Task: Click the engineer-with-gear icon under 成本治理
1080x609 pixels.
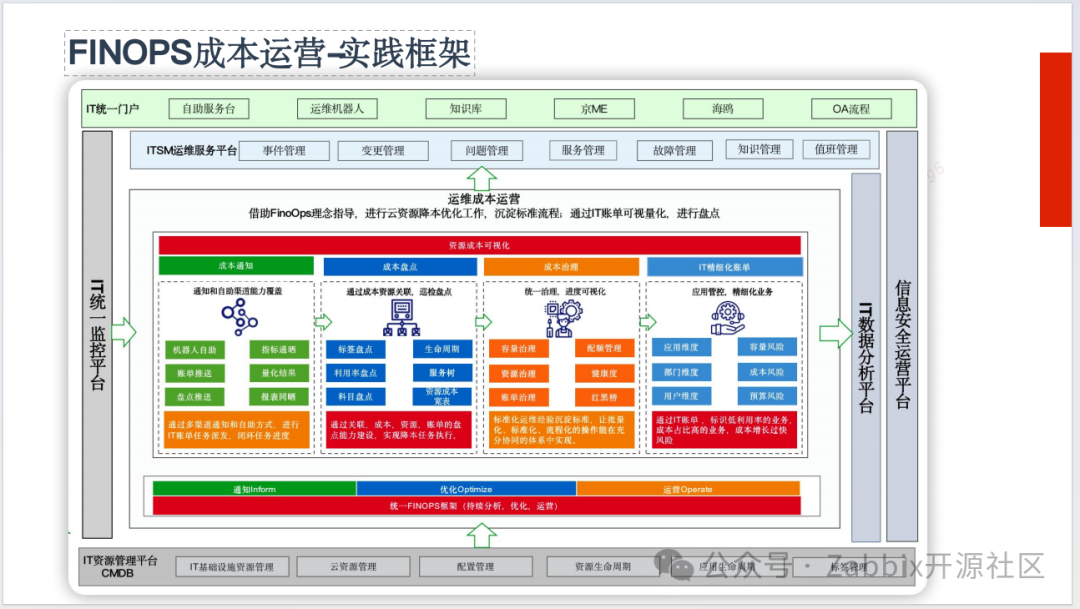Action: 563,319
